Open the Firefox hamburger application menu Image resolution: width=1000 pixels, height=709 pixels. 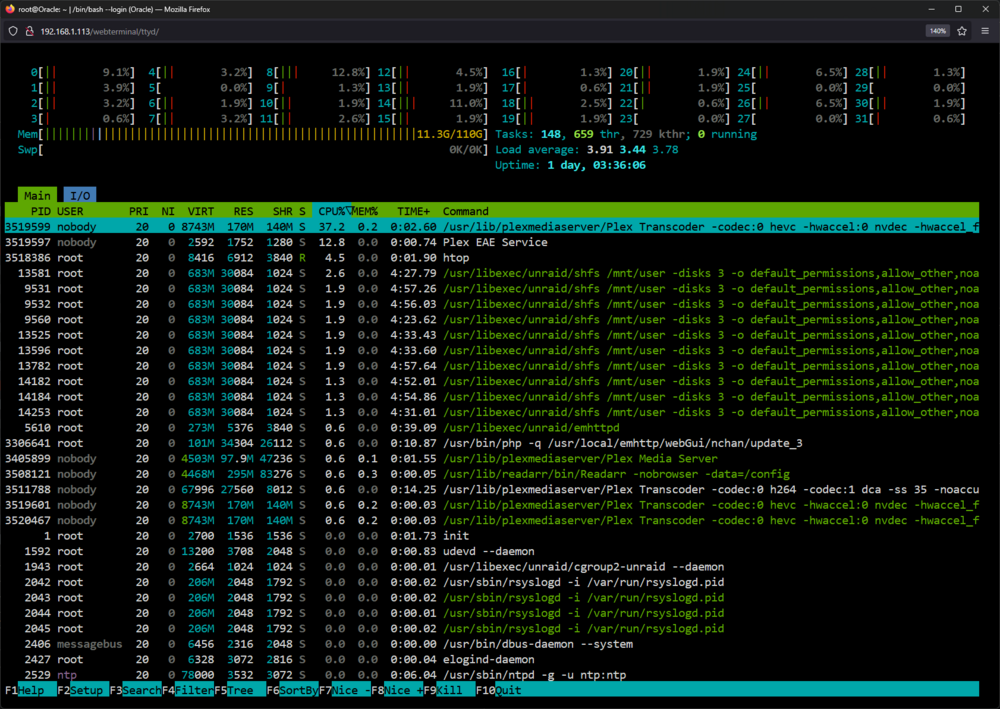(985, 31)
